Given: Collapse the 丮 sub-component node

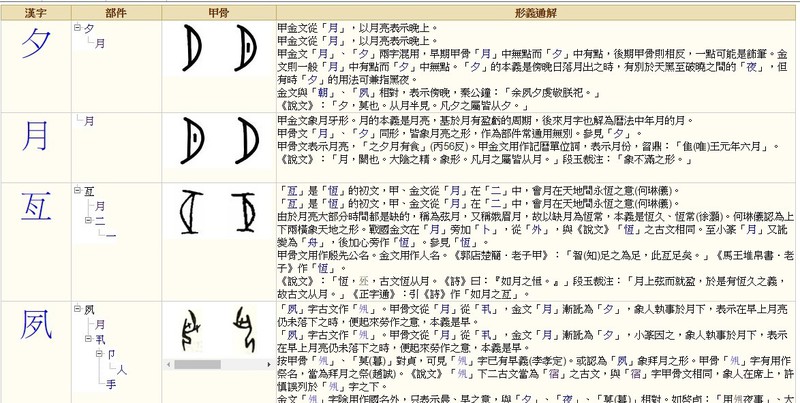Looking at the screenshot, I should [89, 339].
